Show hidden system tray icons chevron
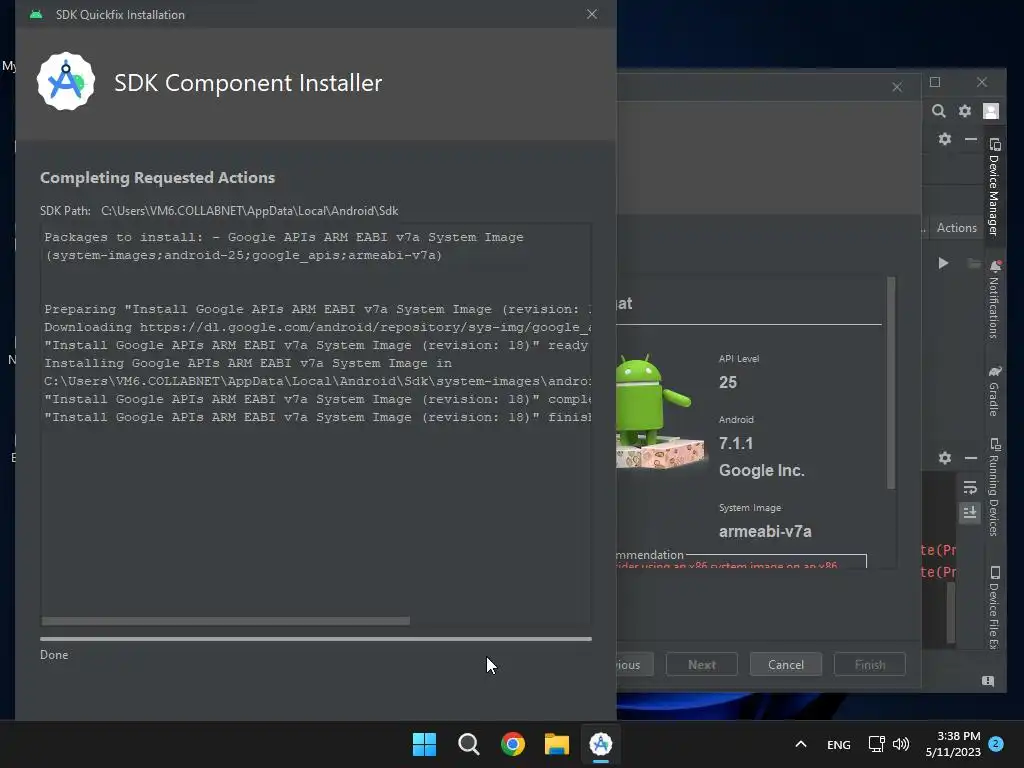This screenshot has width=1024, height=768. coord(801,744)
